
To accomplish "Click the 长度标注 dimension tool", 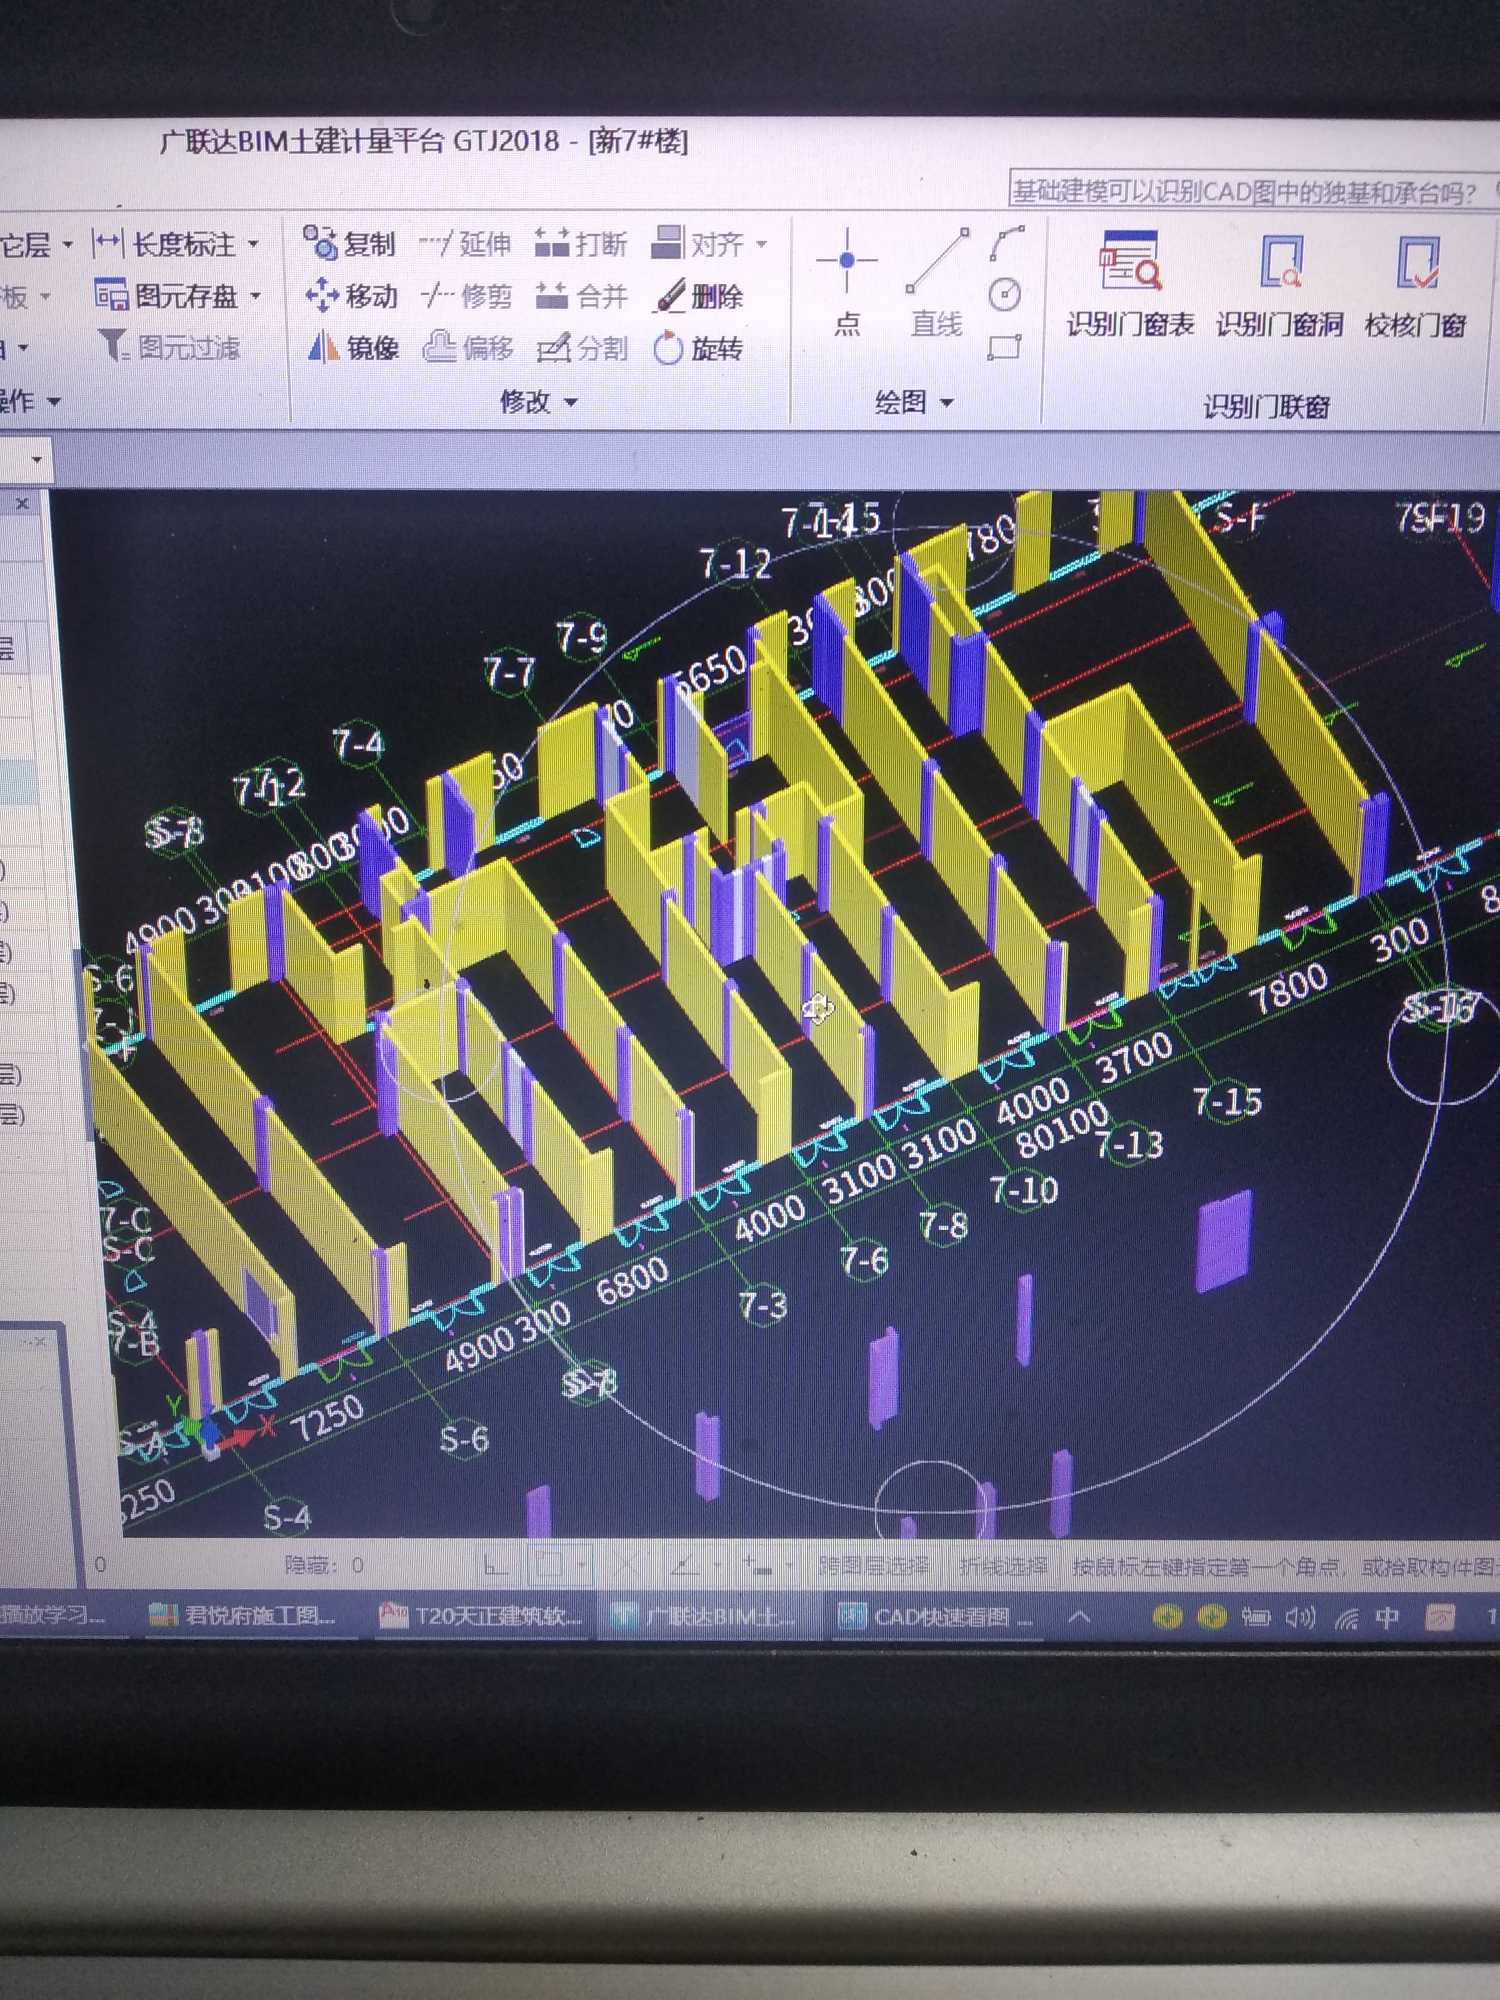I will click(x=164, y=243).
